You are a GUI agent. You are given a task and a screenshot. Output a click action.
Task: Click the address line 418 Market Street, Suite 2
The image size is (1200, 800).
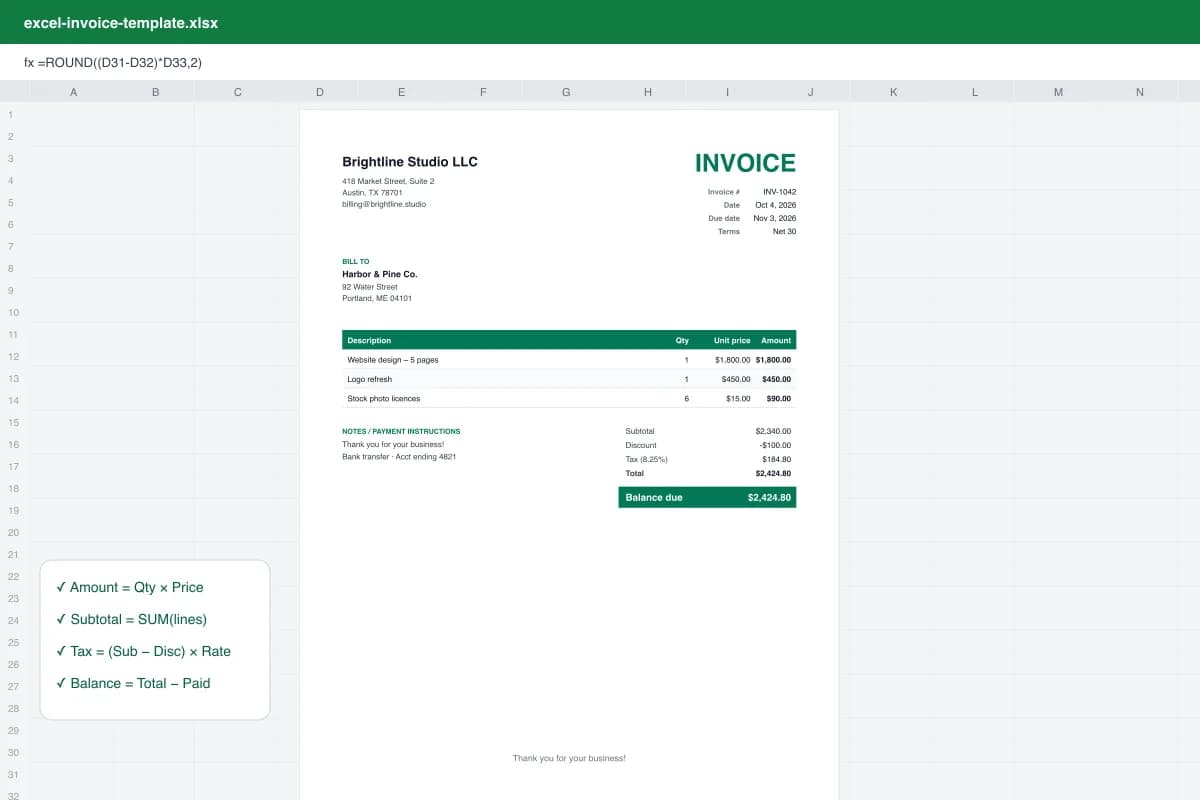click(388, 181)
